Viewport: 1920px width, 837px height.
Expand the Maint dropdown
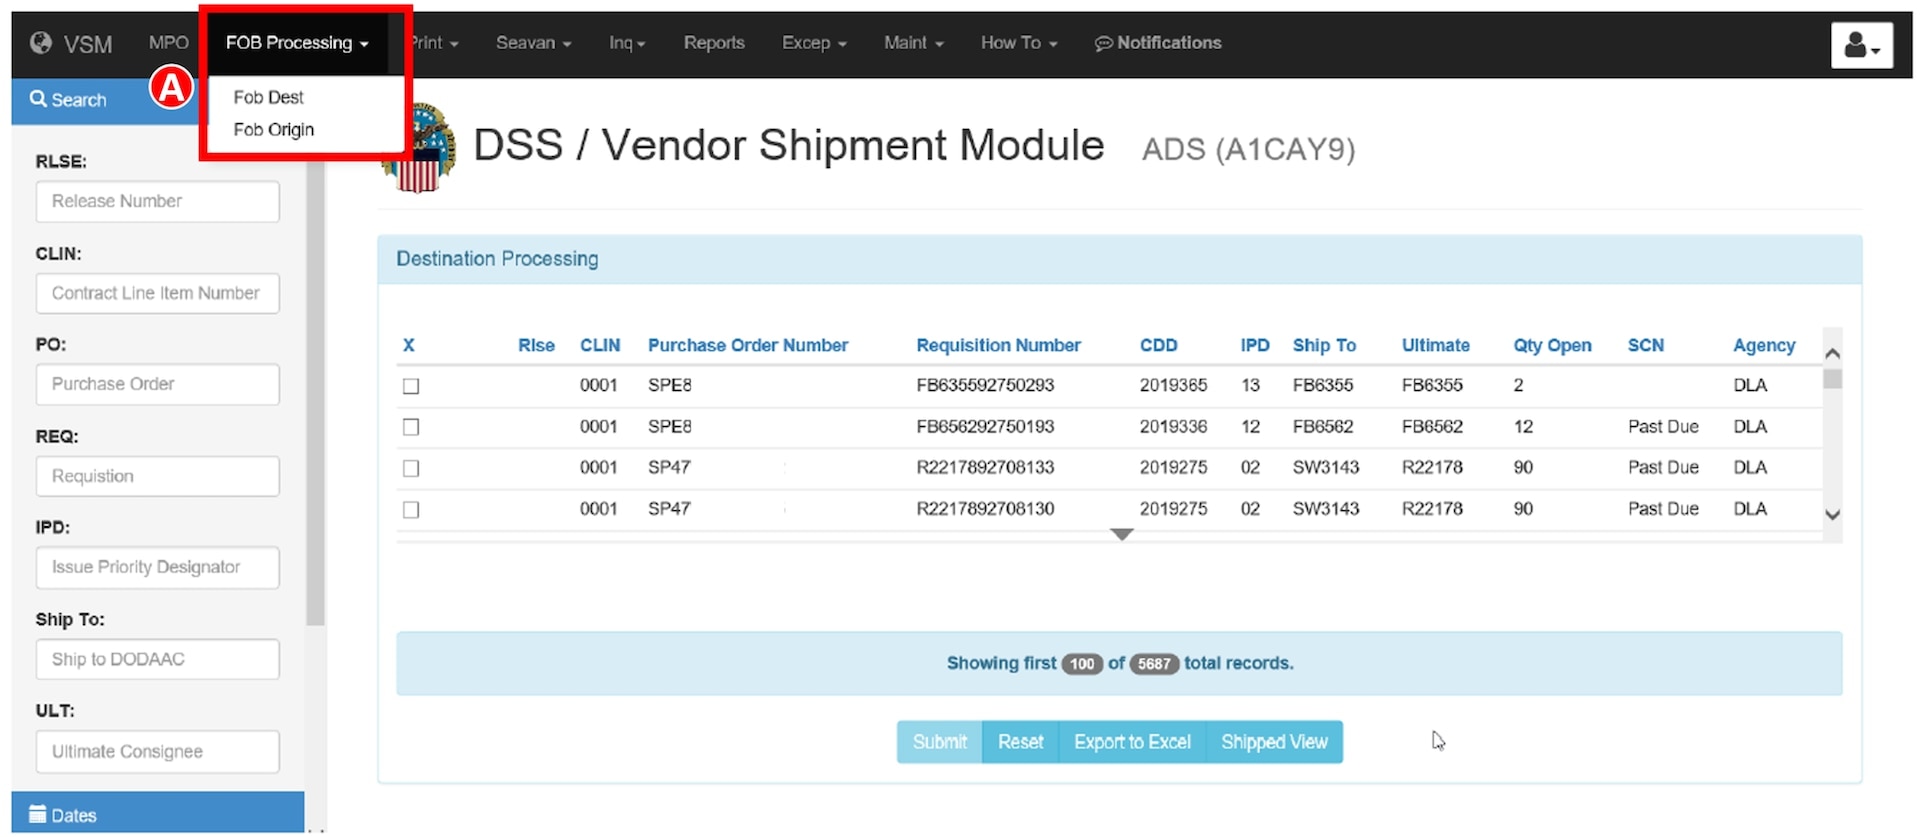913,43
